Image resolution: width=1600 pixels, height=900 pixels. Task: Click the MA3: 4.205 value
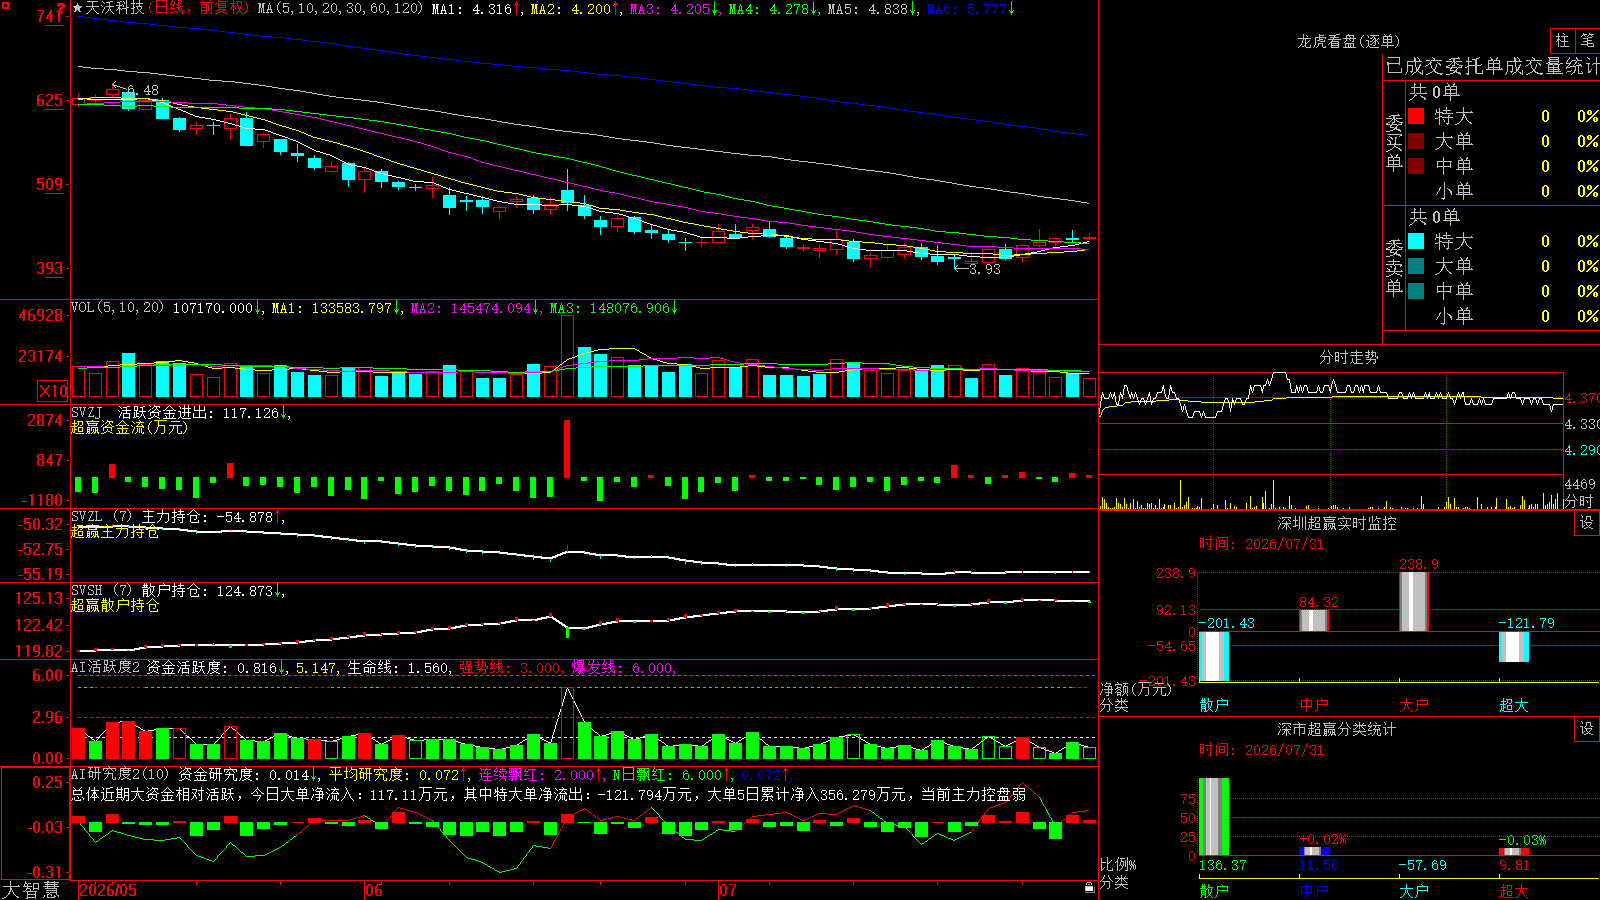coord(673,9)
